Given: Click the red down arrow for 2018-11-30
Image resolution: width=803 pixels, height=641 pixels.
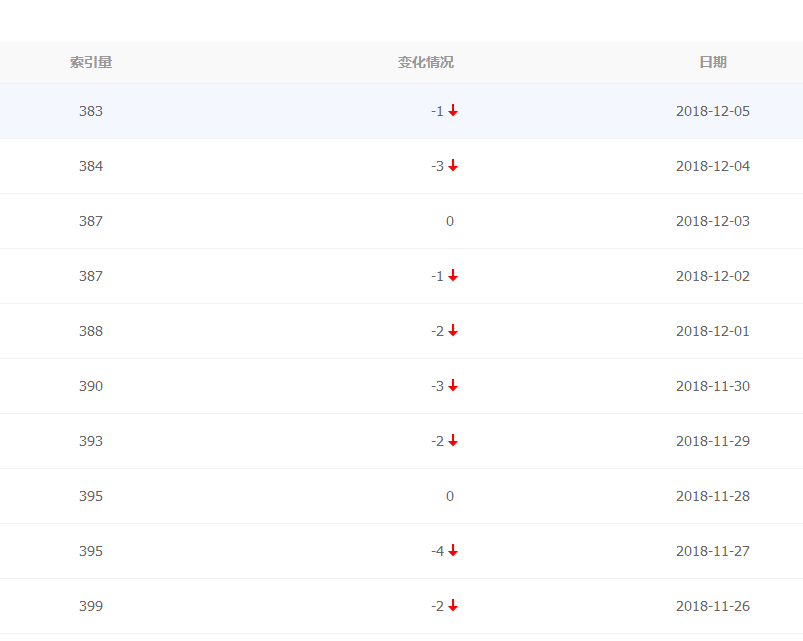Looking at the screenshot, I should coord(453,386).
